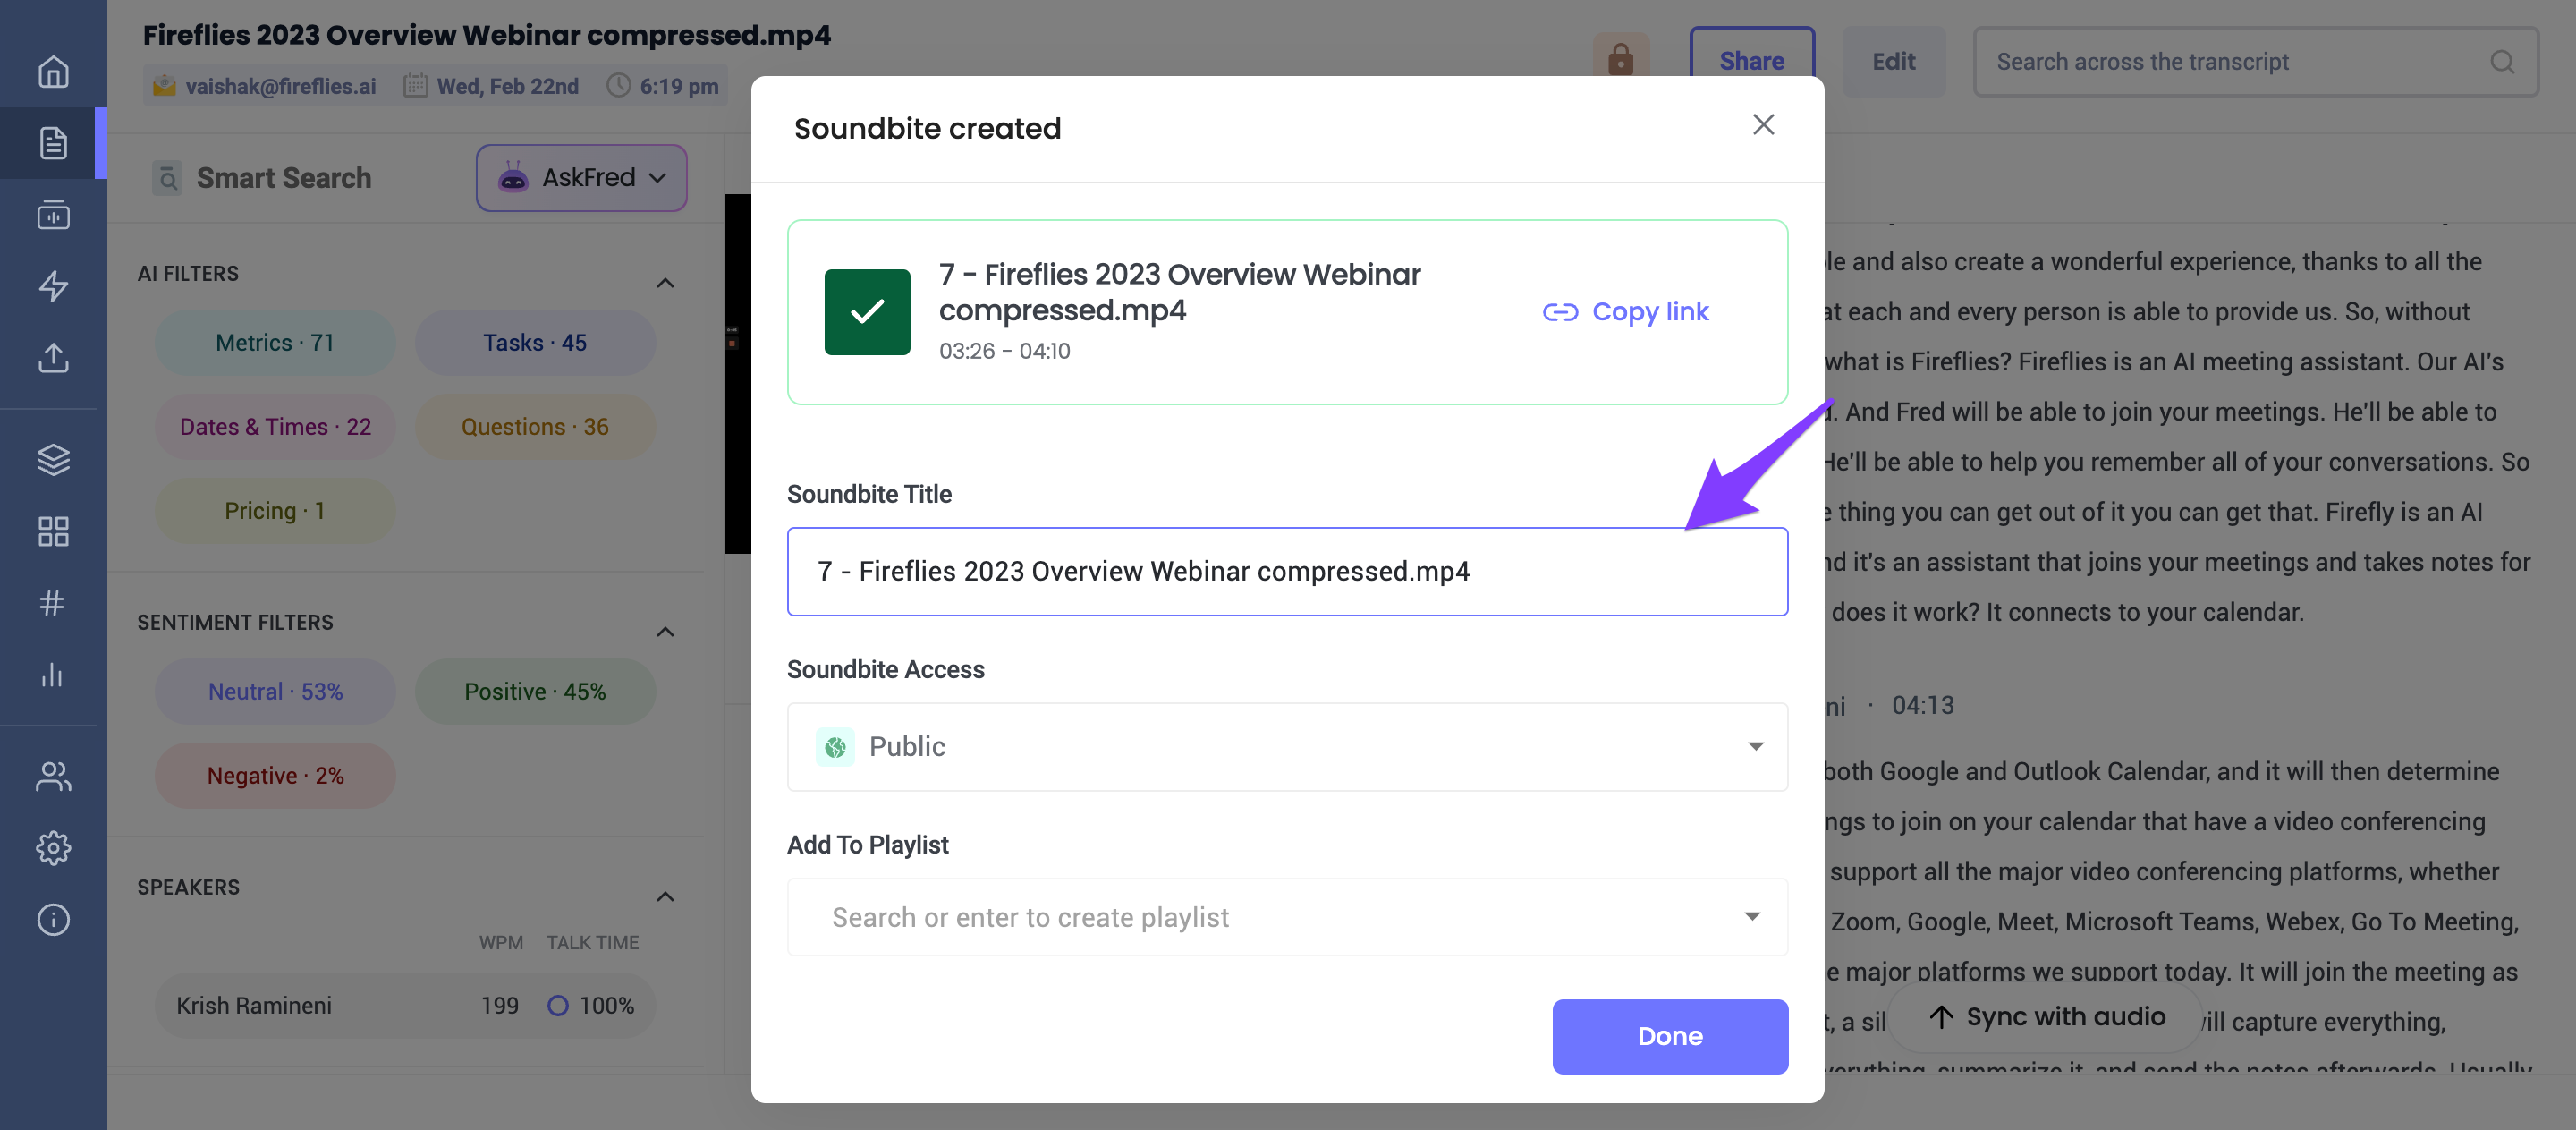Open the Notebook document icon in sidebar

coord(53,143)
